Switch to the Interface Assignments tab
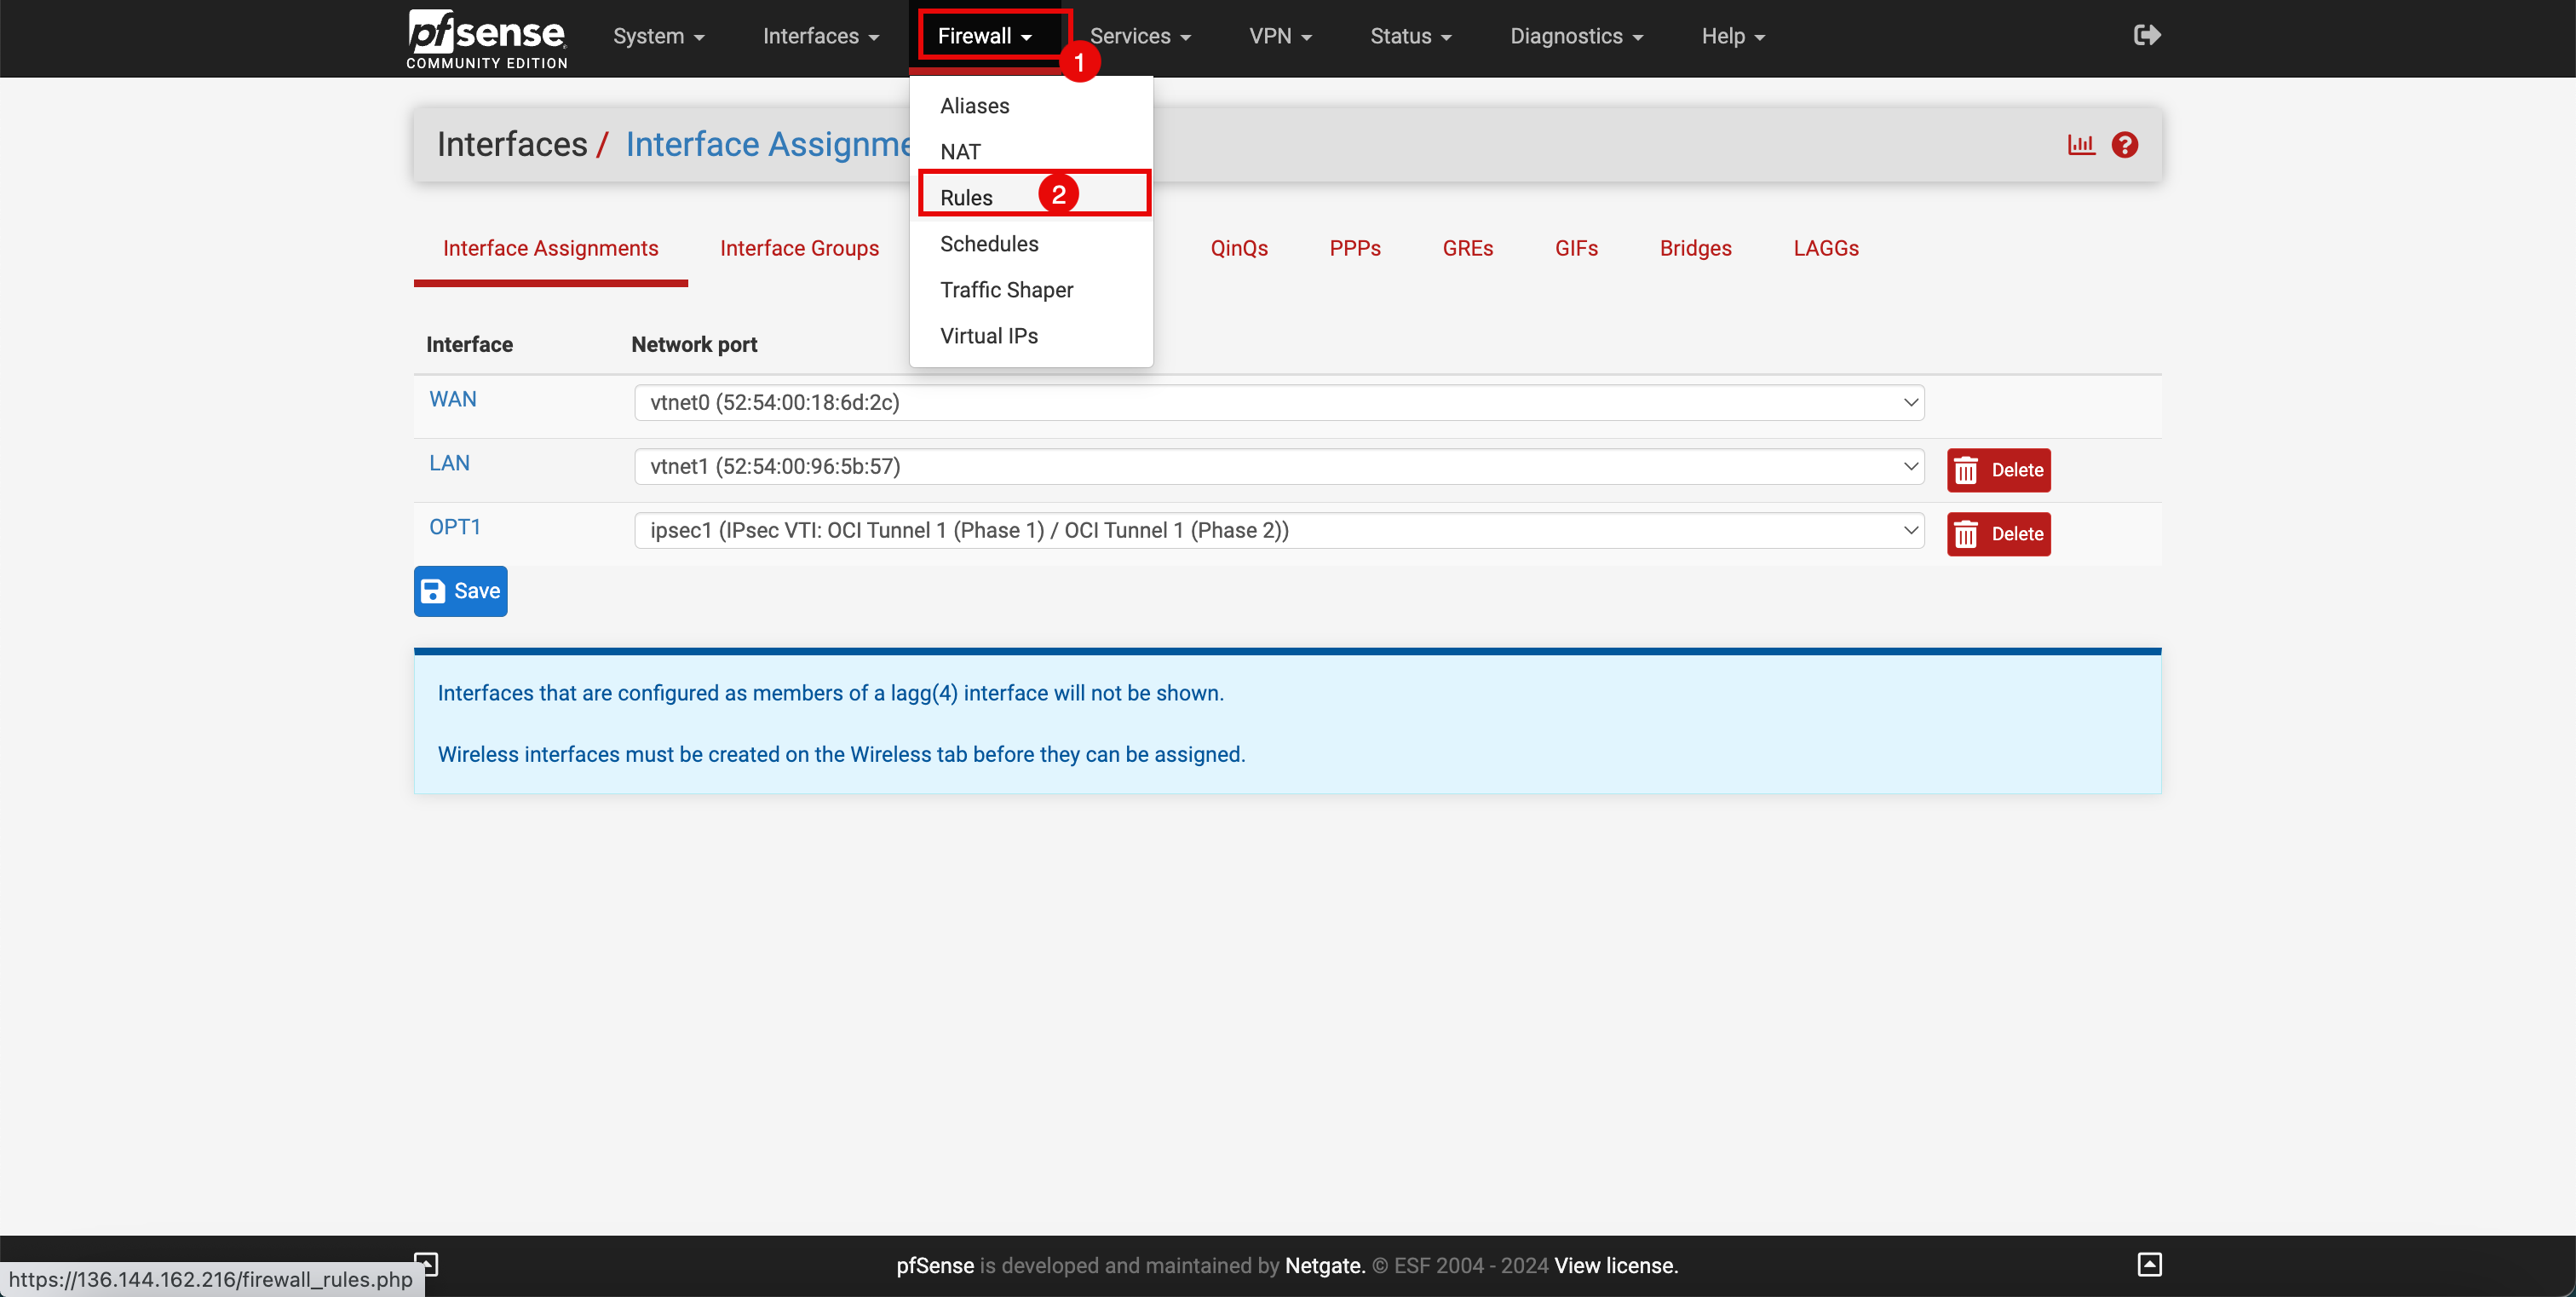Image resolution: width=2576 pixels, height=1297 pixels. point(550,248)
